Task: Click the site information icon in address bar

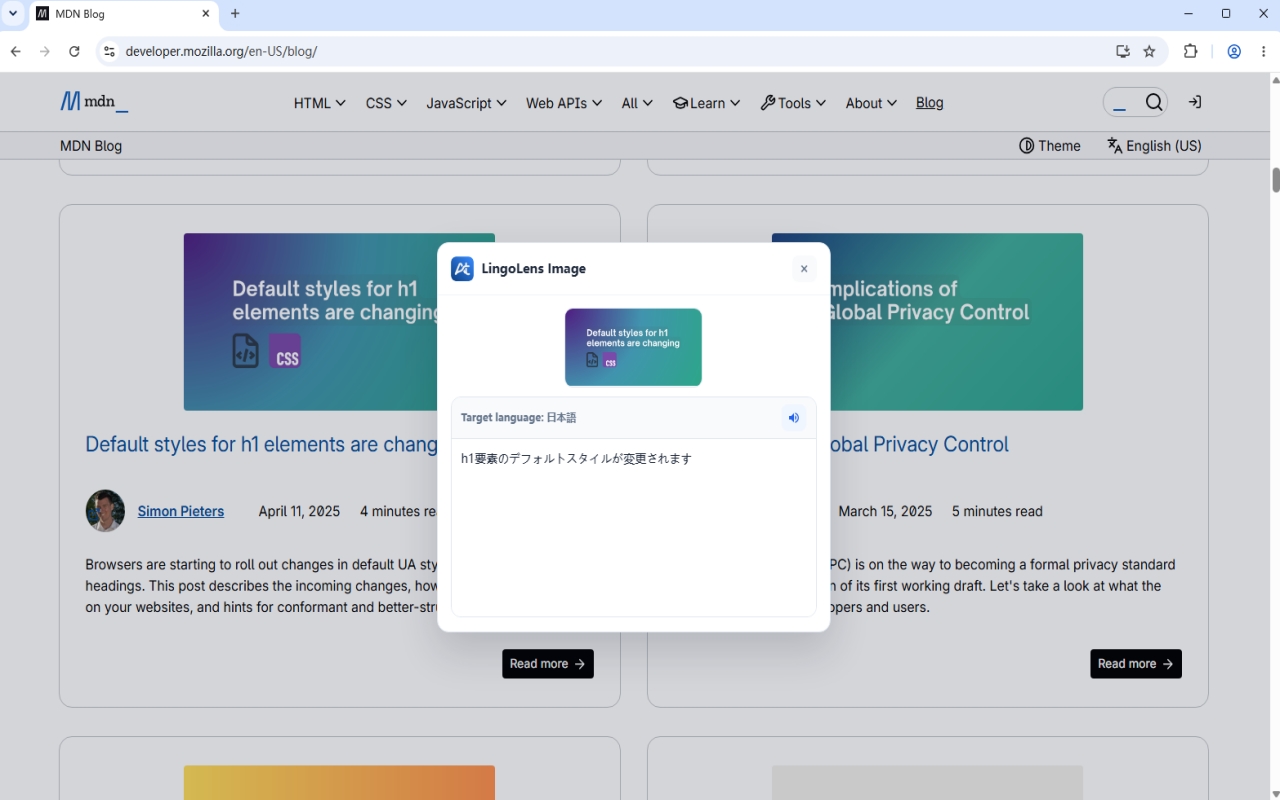Action: (109, 51)
